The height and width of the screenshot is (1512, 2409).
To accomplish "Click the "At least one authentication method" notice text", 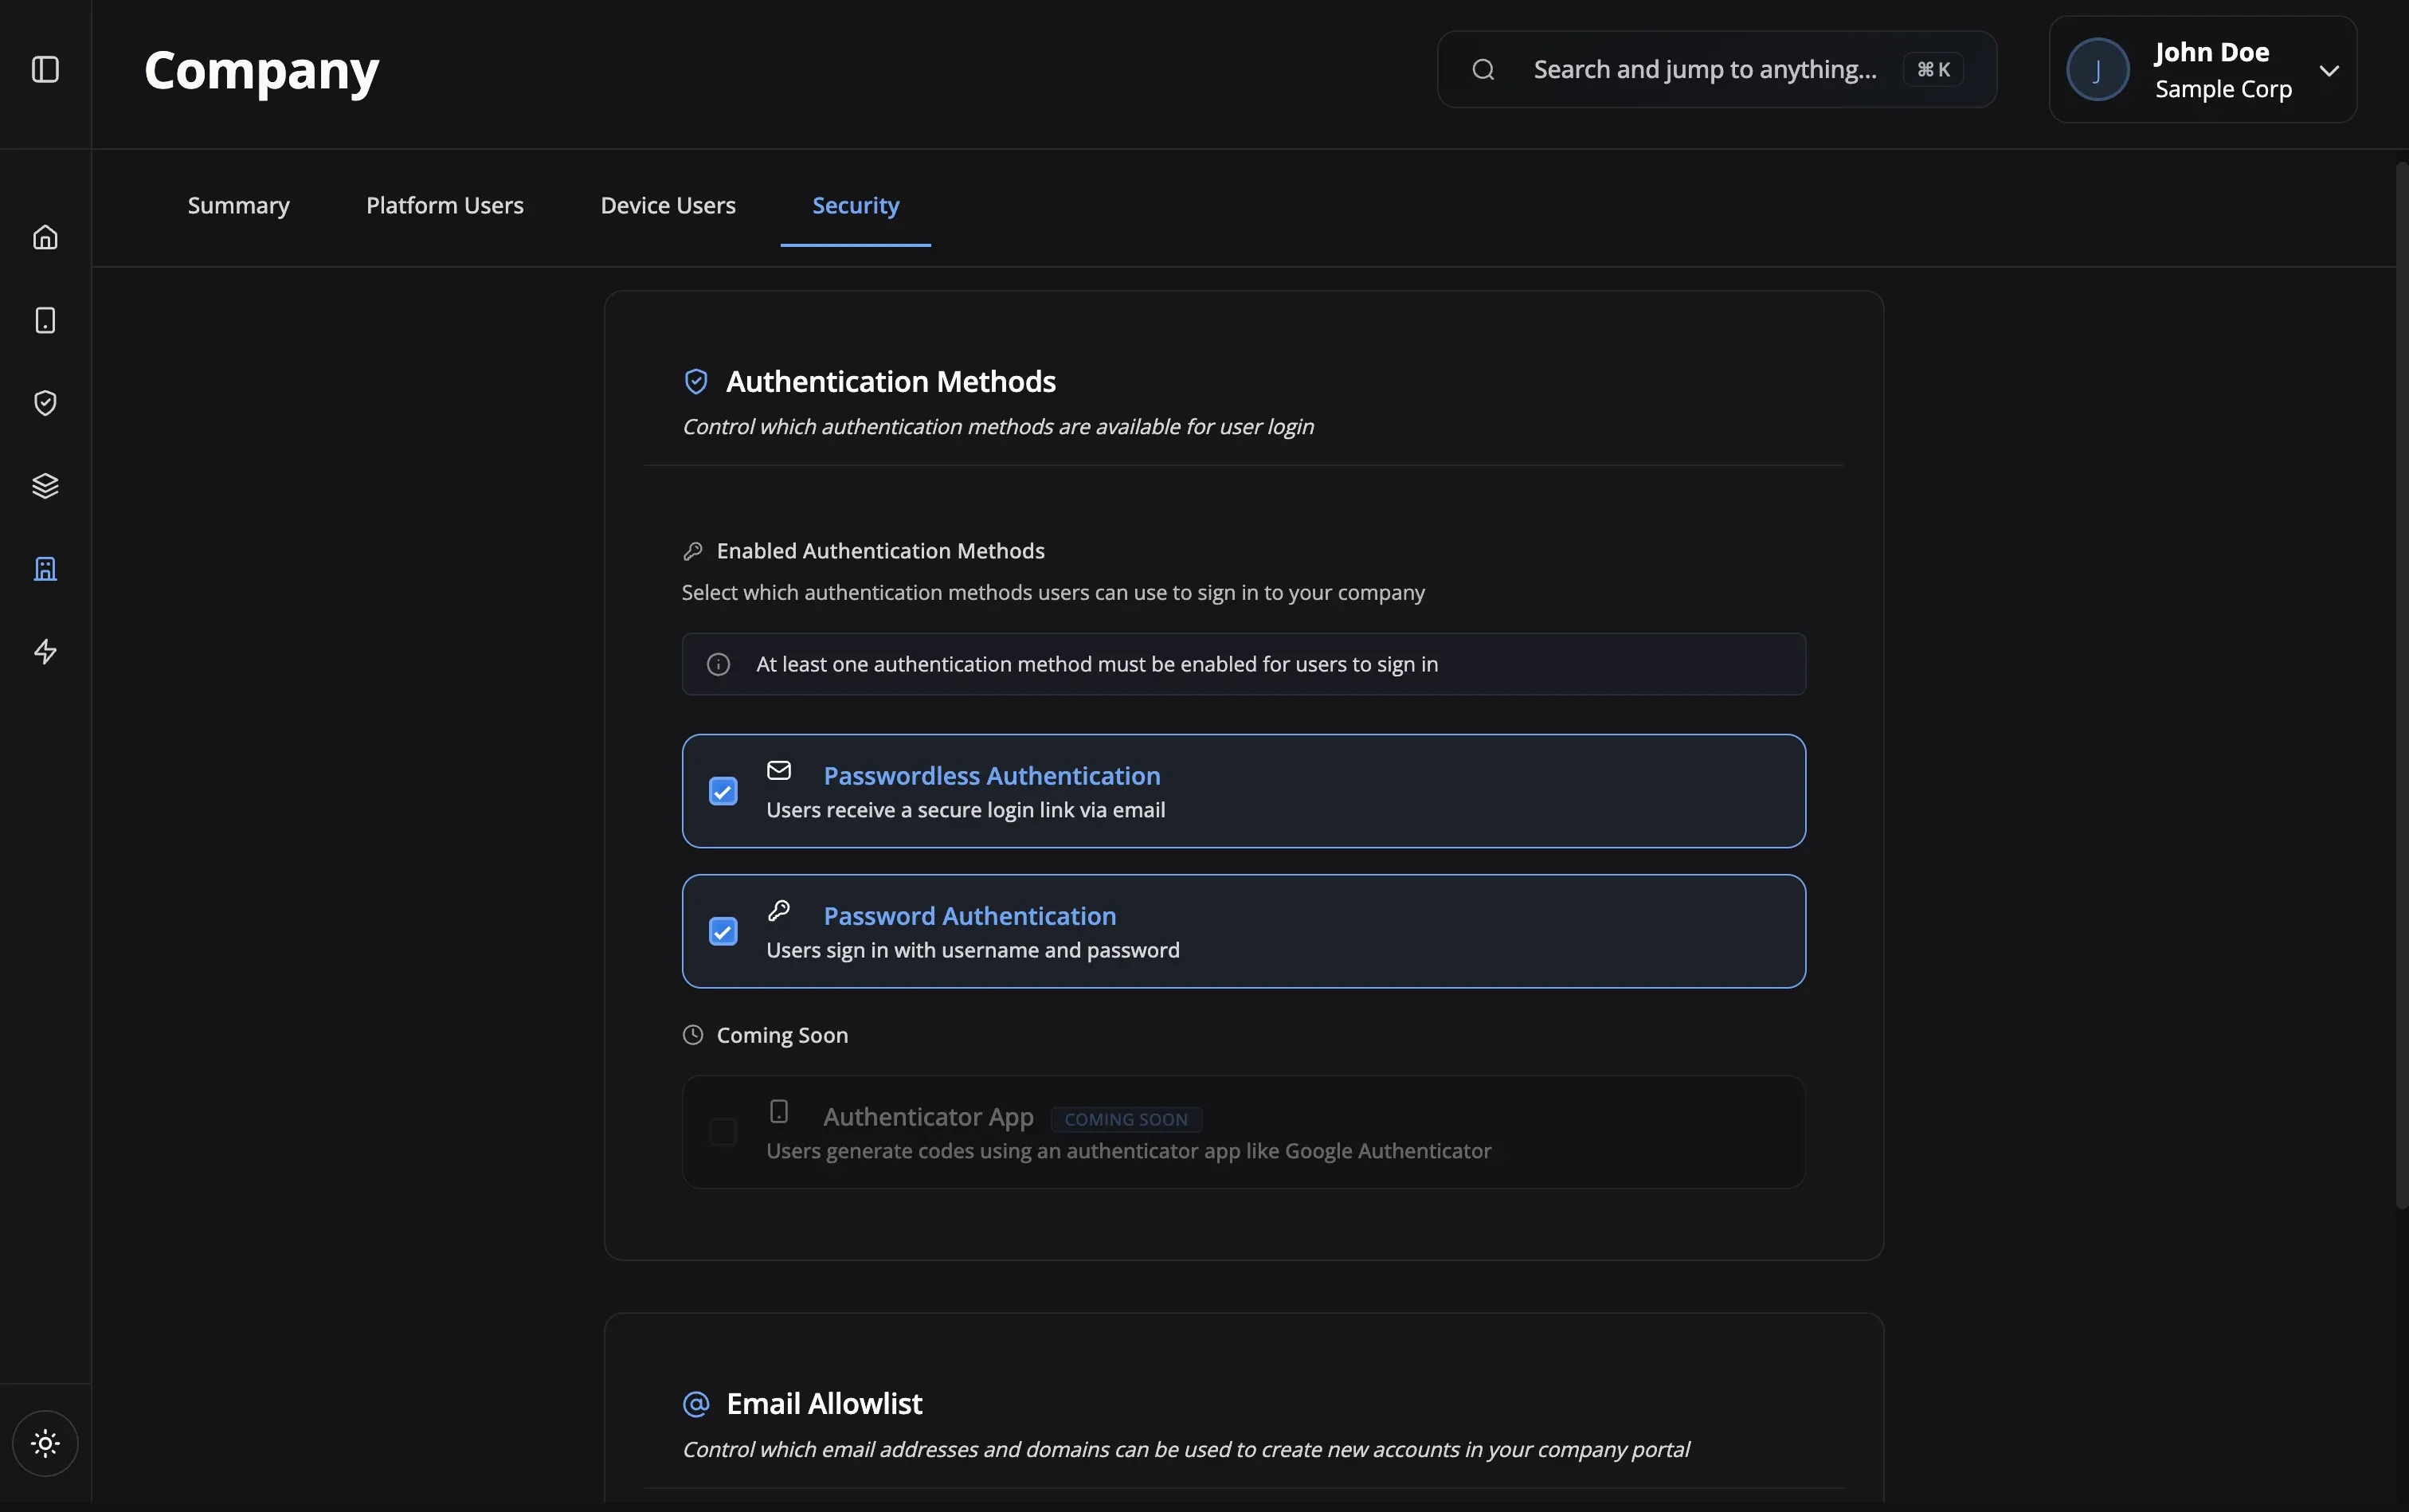I will pos(1097,664).
